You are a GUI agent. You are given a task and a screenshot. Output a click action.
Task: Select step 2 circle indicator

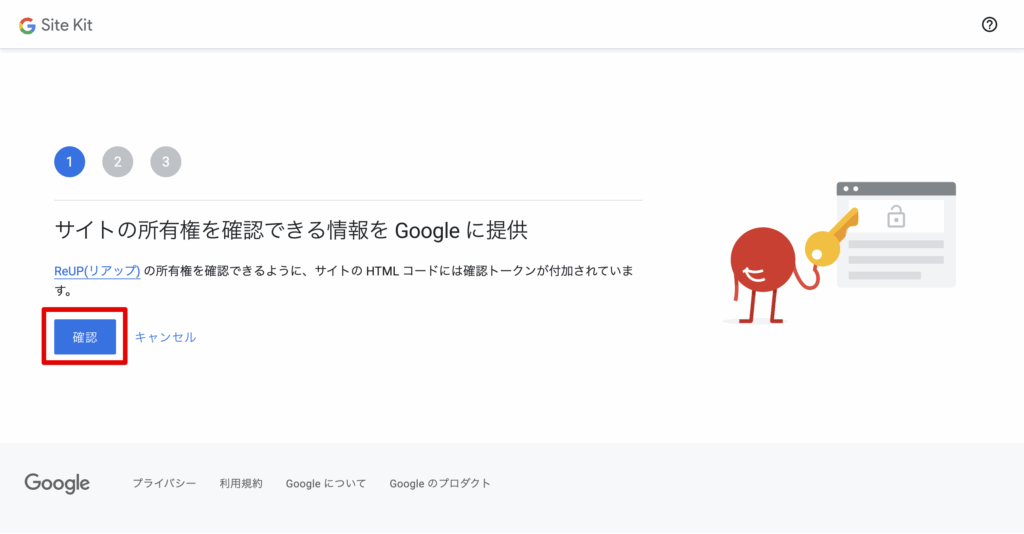click(118, 162)
